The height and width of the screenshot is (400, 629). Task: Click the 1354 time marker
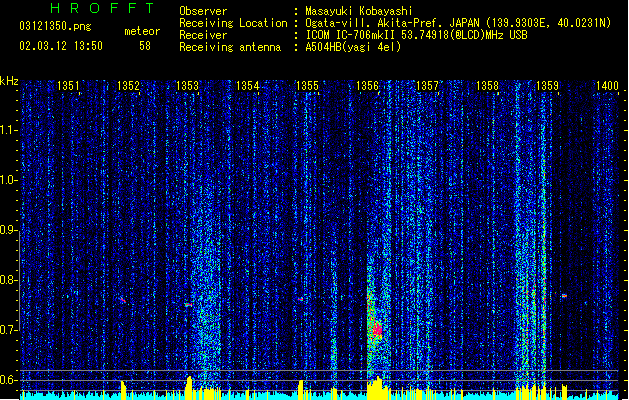pos(248,86)
